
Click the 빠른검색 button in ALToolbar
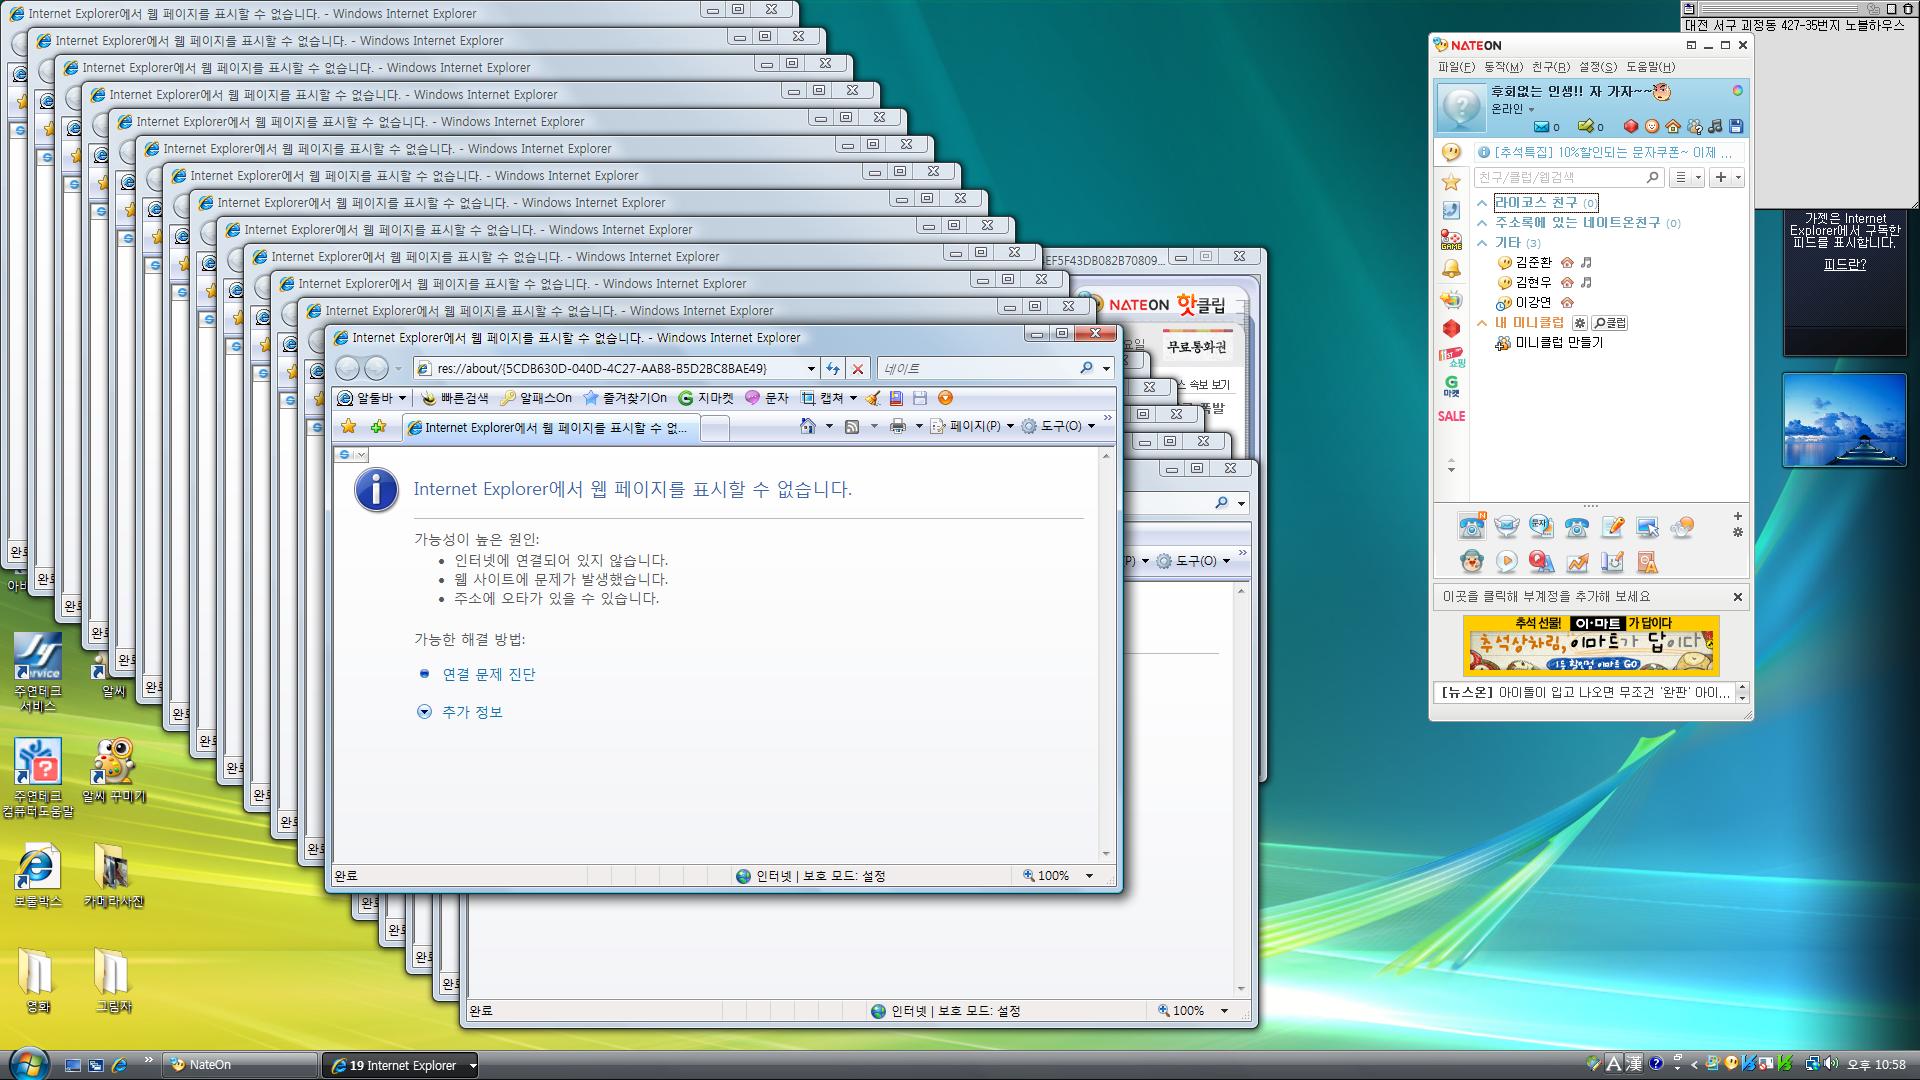(455, 398)
